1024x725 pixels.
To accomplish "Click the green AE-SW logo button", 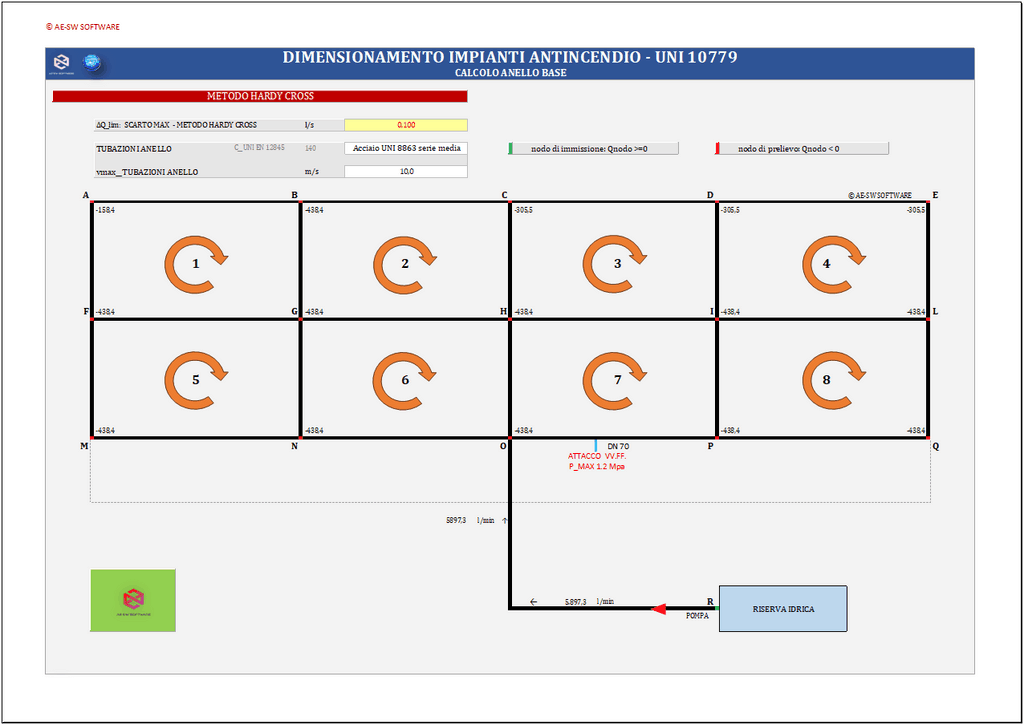I will pyautogui.click(x=133, y=600).
